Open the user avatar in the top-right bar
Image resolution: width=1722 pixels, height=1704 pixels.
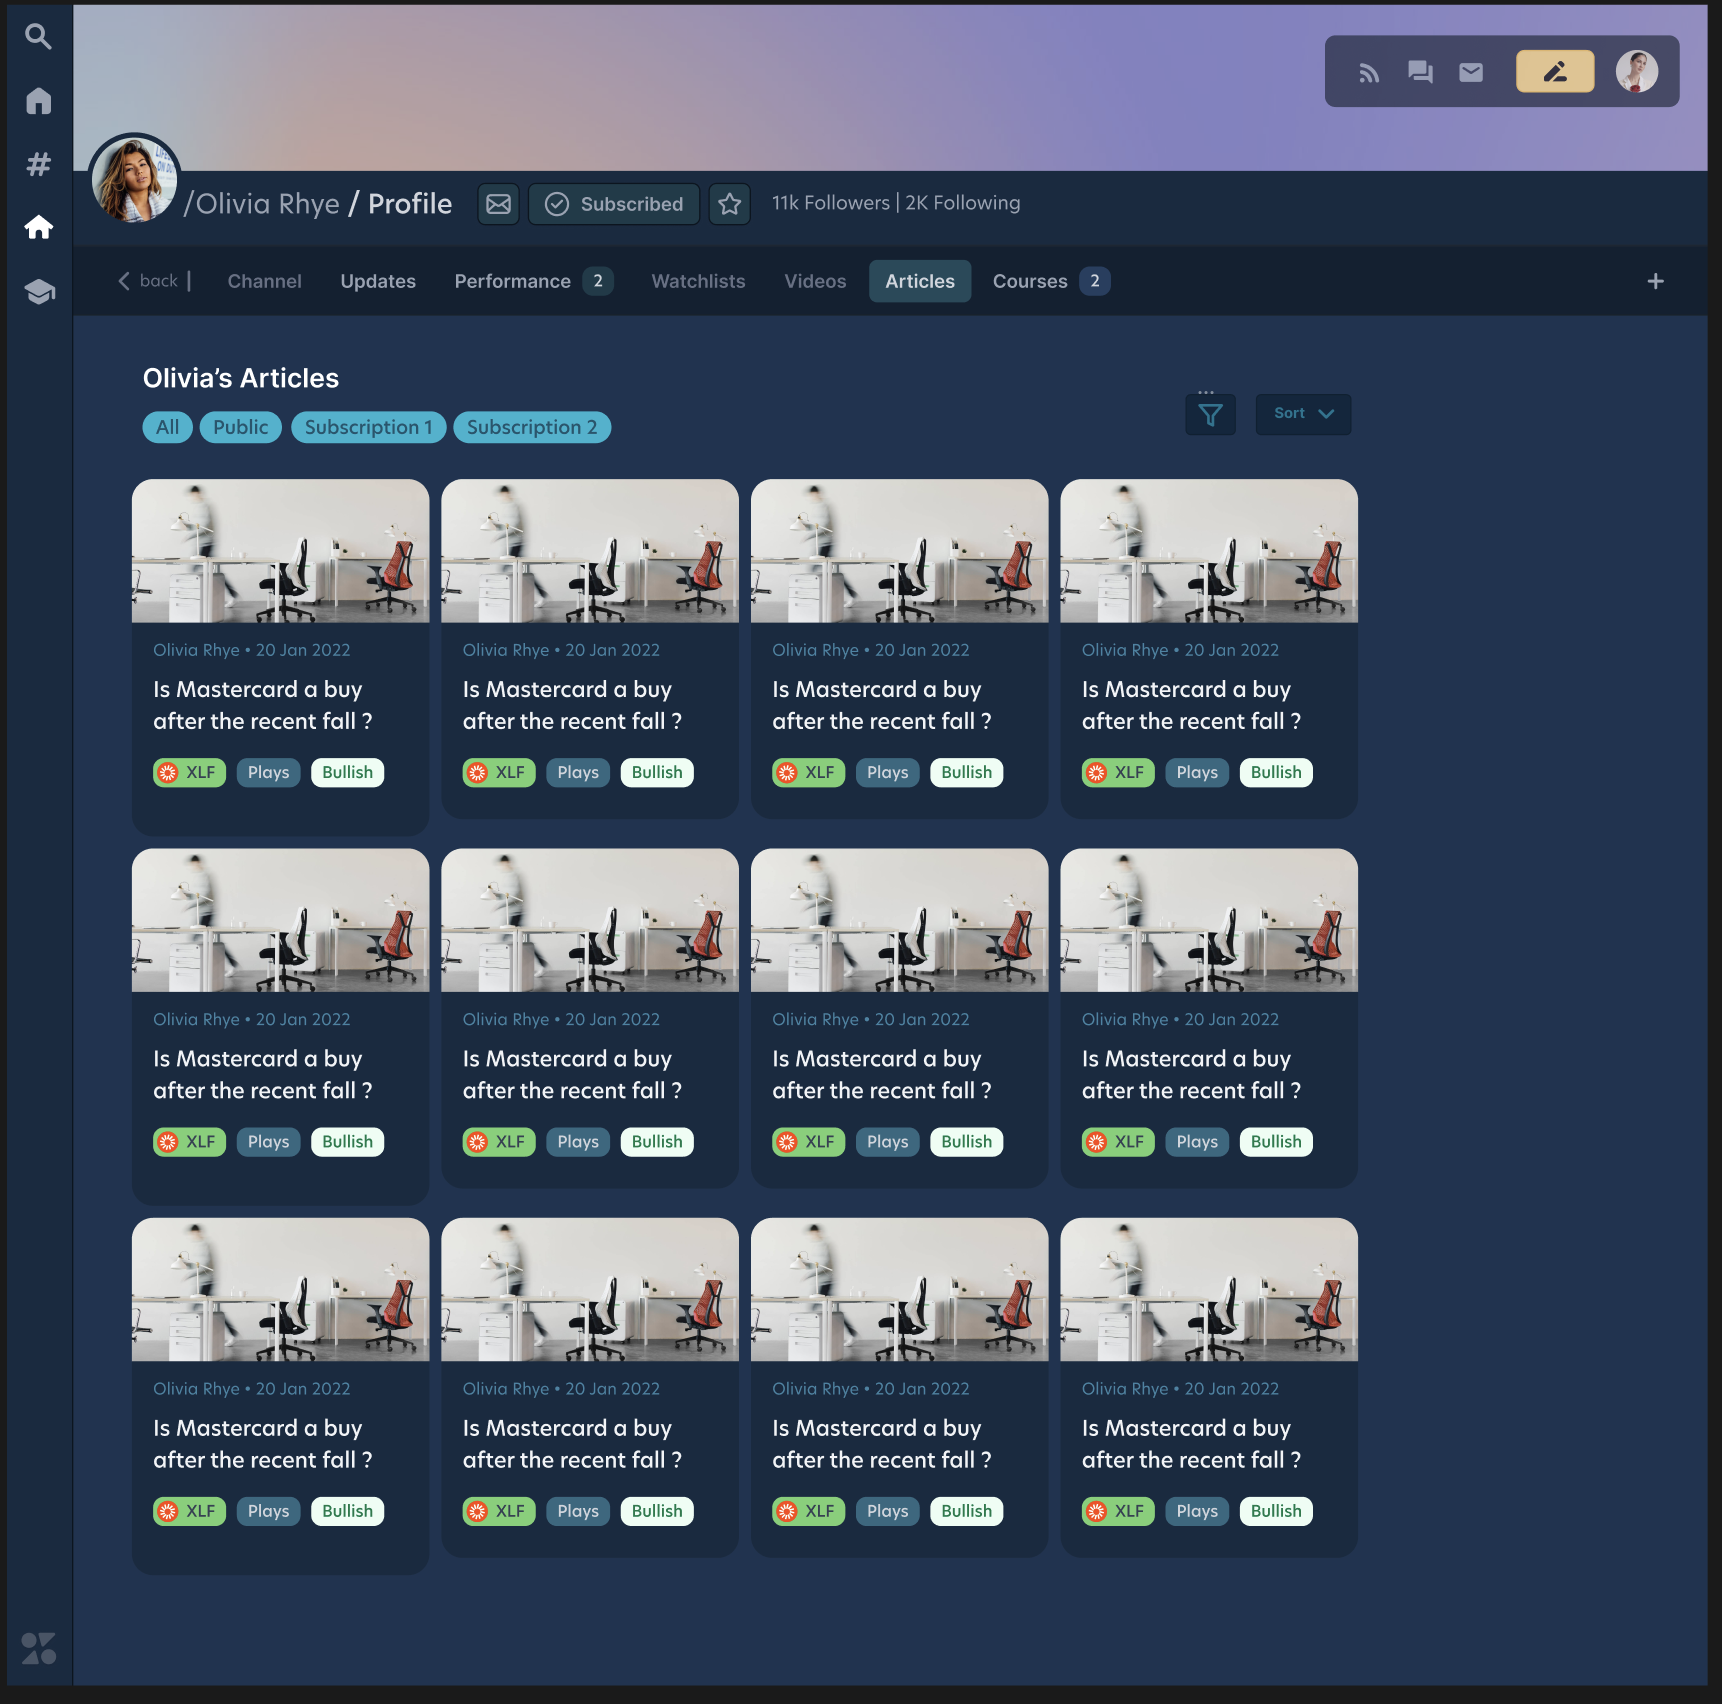point(1637,71)
